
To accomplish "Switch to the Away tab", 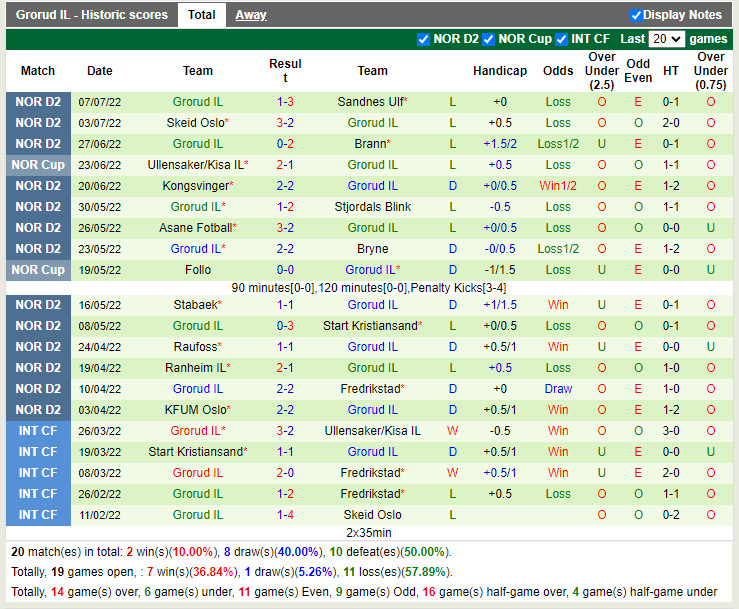I will [251, 15].
